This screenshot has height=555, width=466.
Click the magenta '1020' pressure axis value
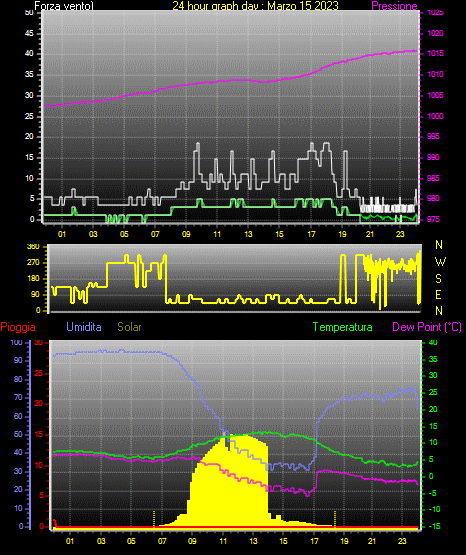435,33
